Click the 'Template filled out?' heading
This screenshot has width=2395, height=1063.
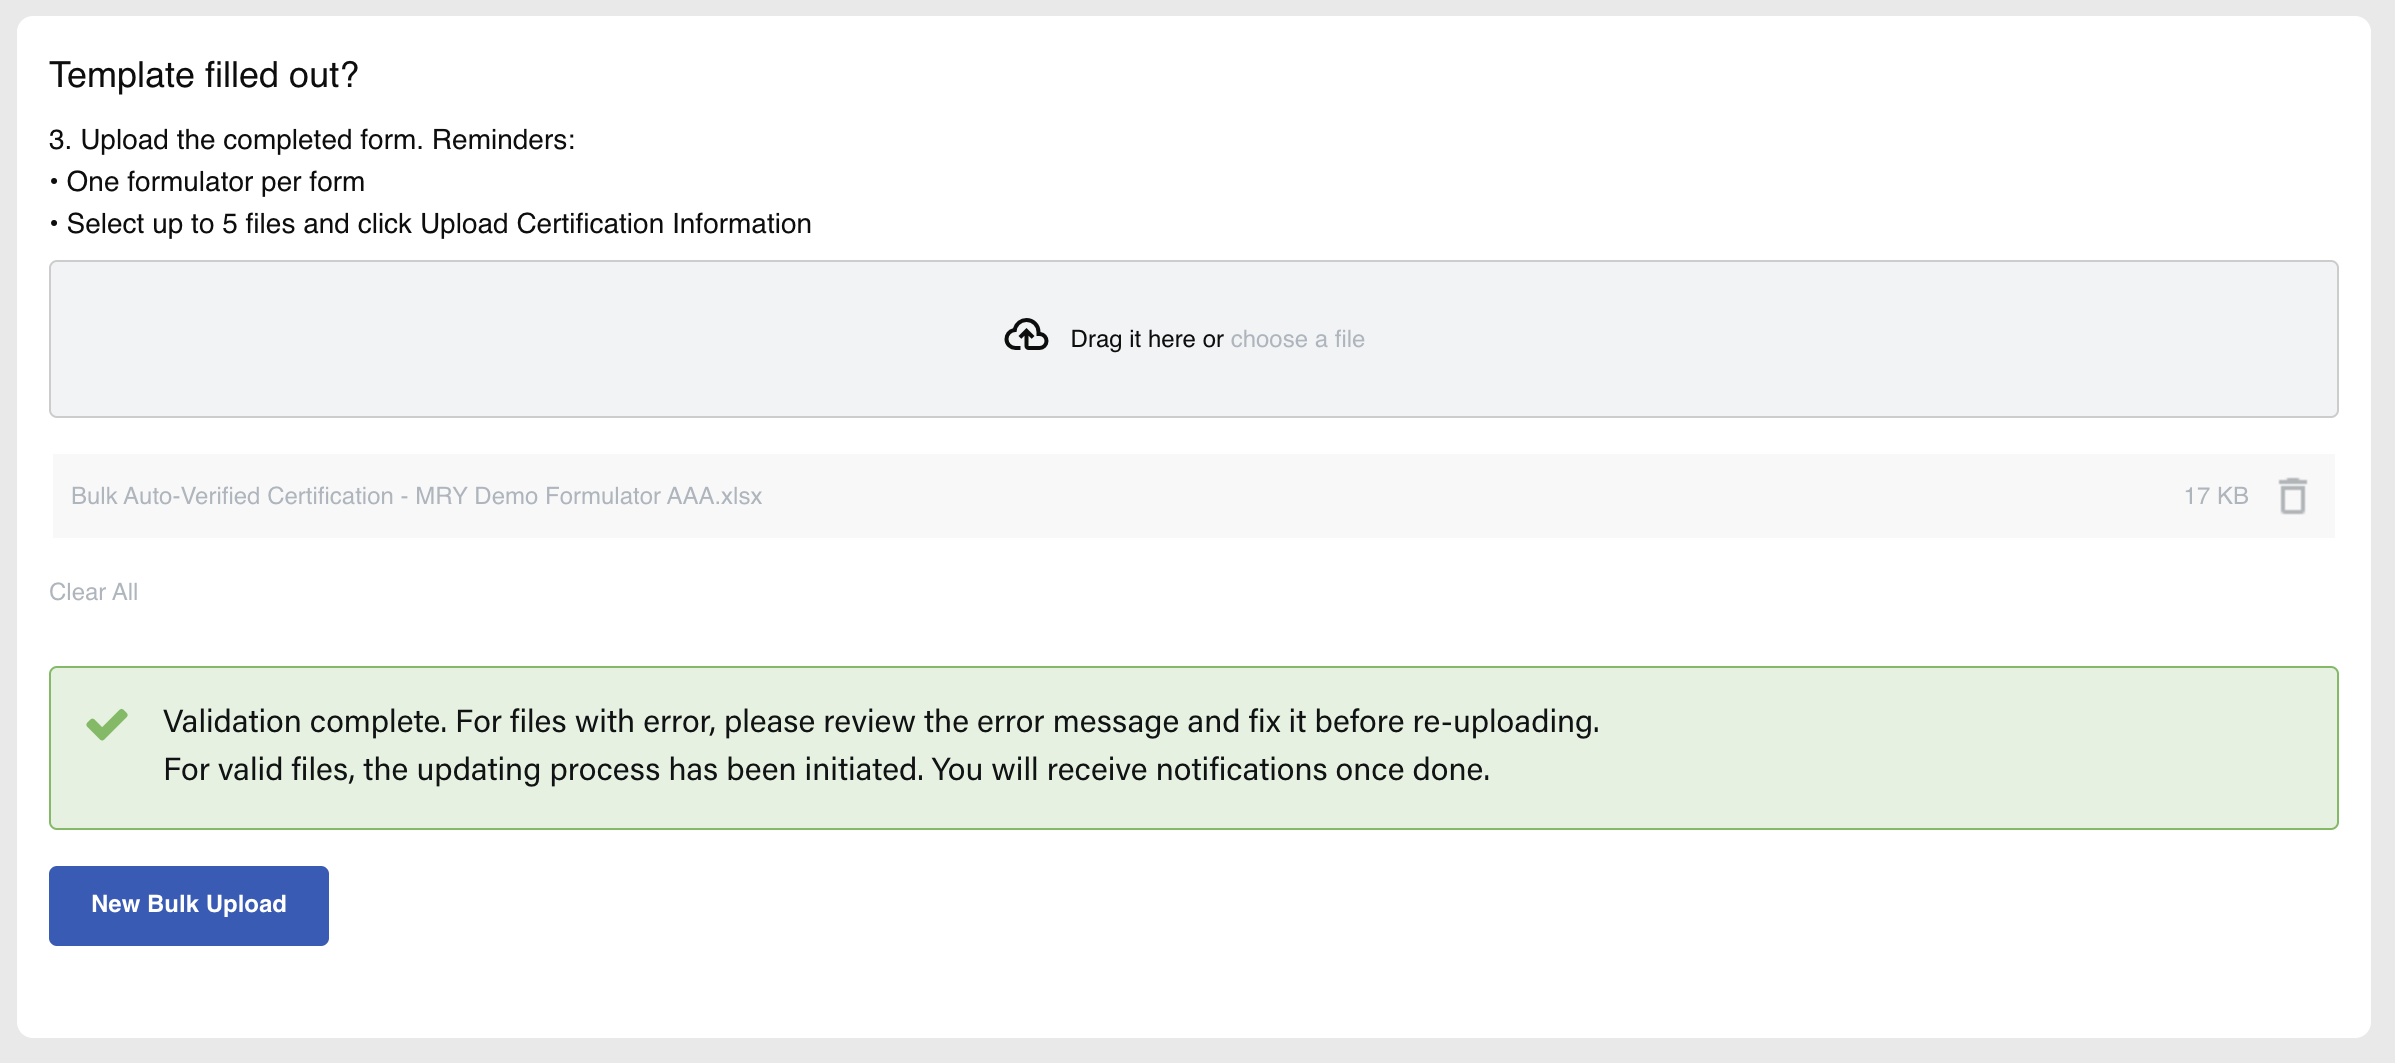pyautogui.click(x=204, y=75)
